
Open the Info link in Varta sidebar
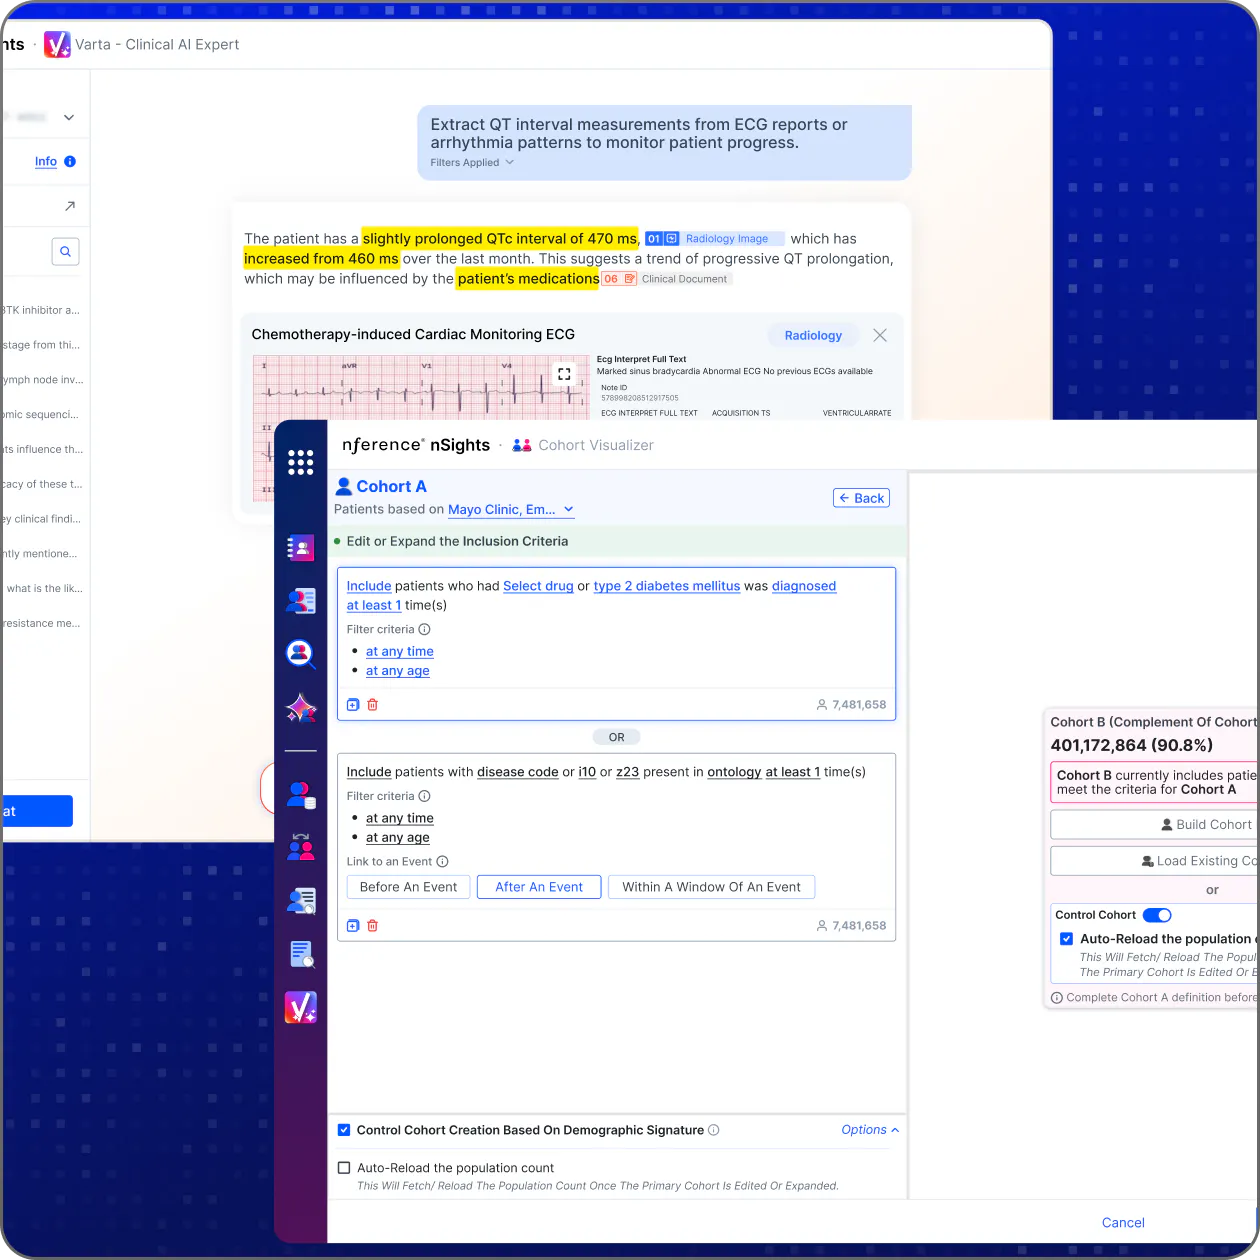coord(46,161)
